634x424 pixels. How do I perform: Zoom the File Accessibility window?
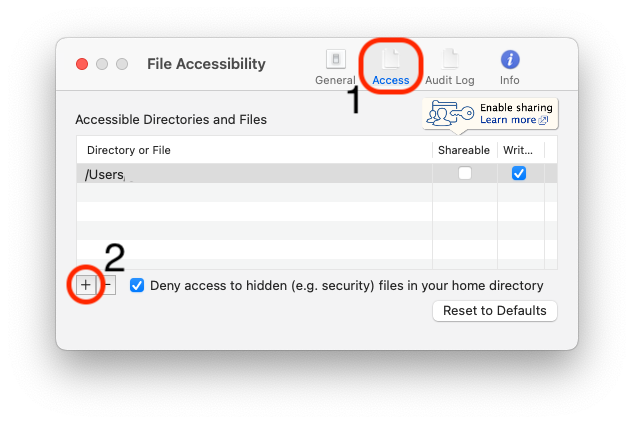click(x=122, y=64)
